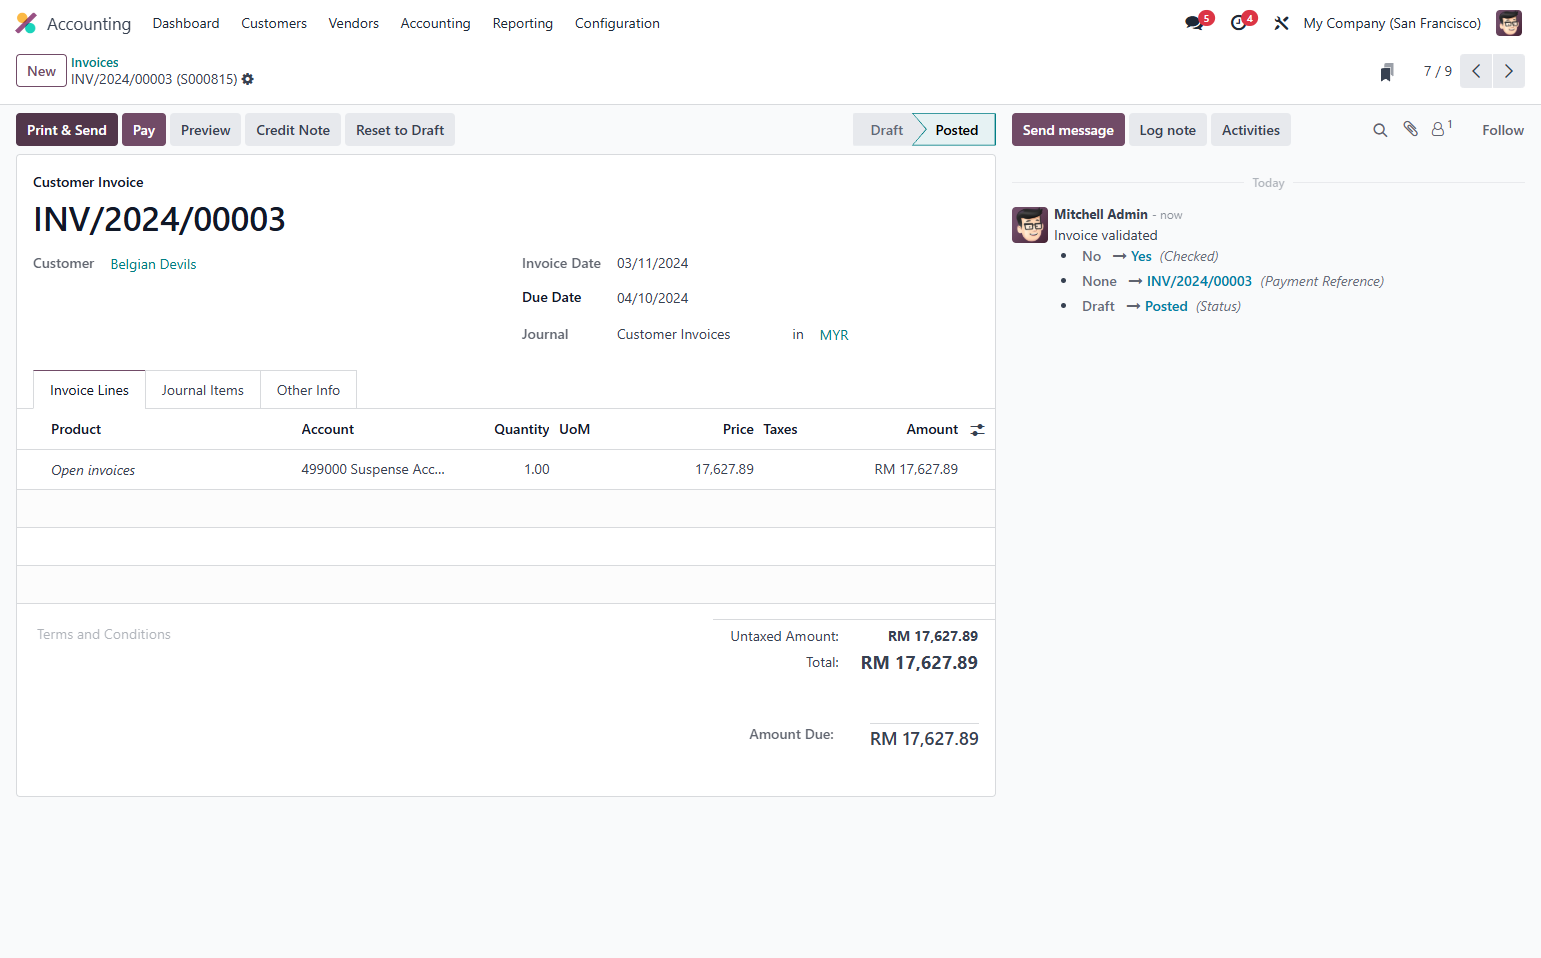
Task: Attach files with the paperclip icon
Action: (1410, 129)
